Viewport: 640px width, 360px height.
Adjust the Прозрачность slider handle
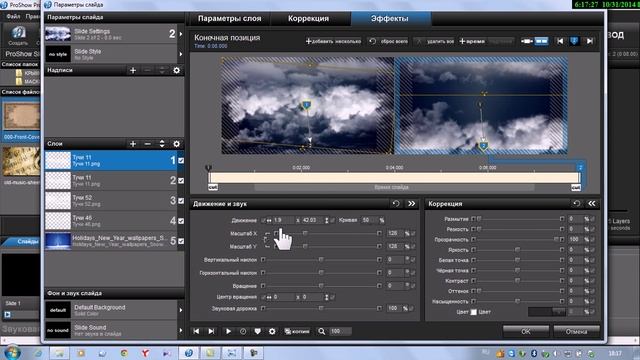coord(556,239)
